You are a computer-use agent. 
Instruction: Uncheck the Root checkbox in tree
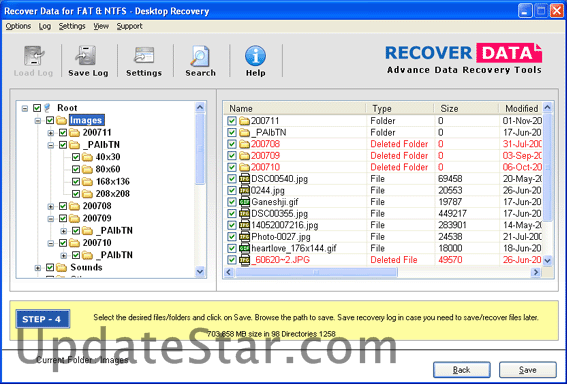[x=37, y=108]
